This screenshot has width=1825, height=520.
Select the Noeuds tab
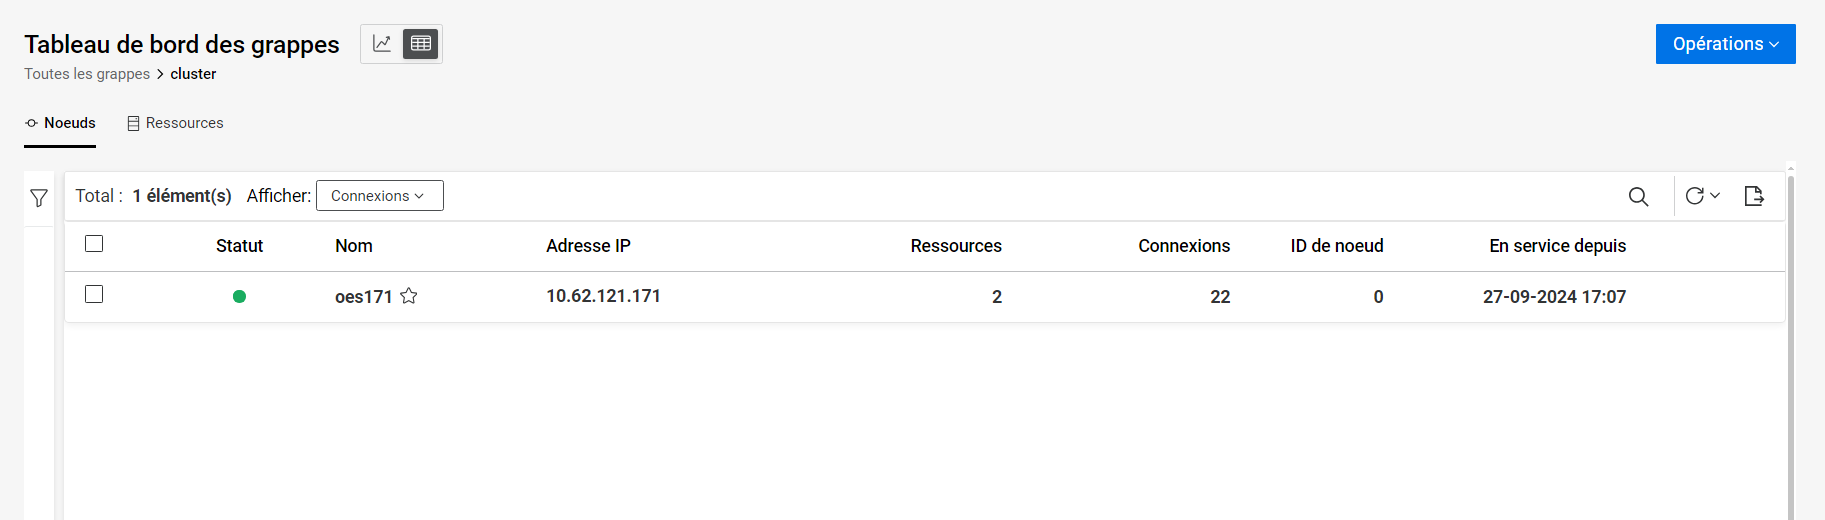(60, 123)
